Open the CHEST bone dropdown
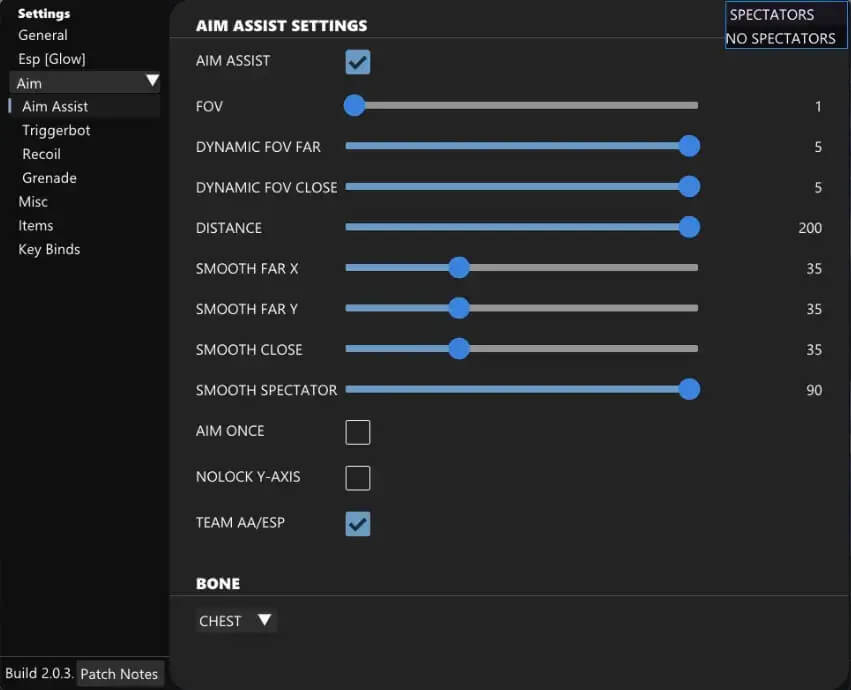 point(236,621)
